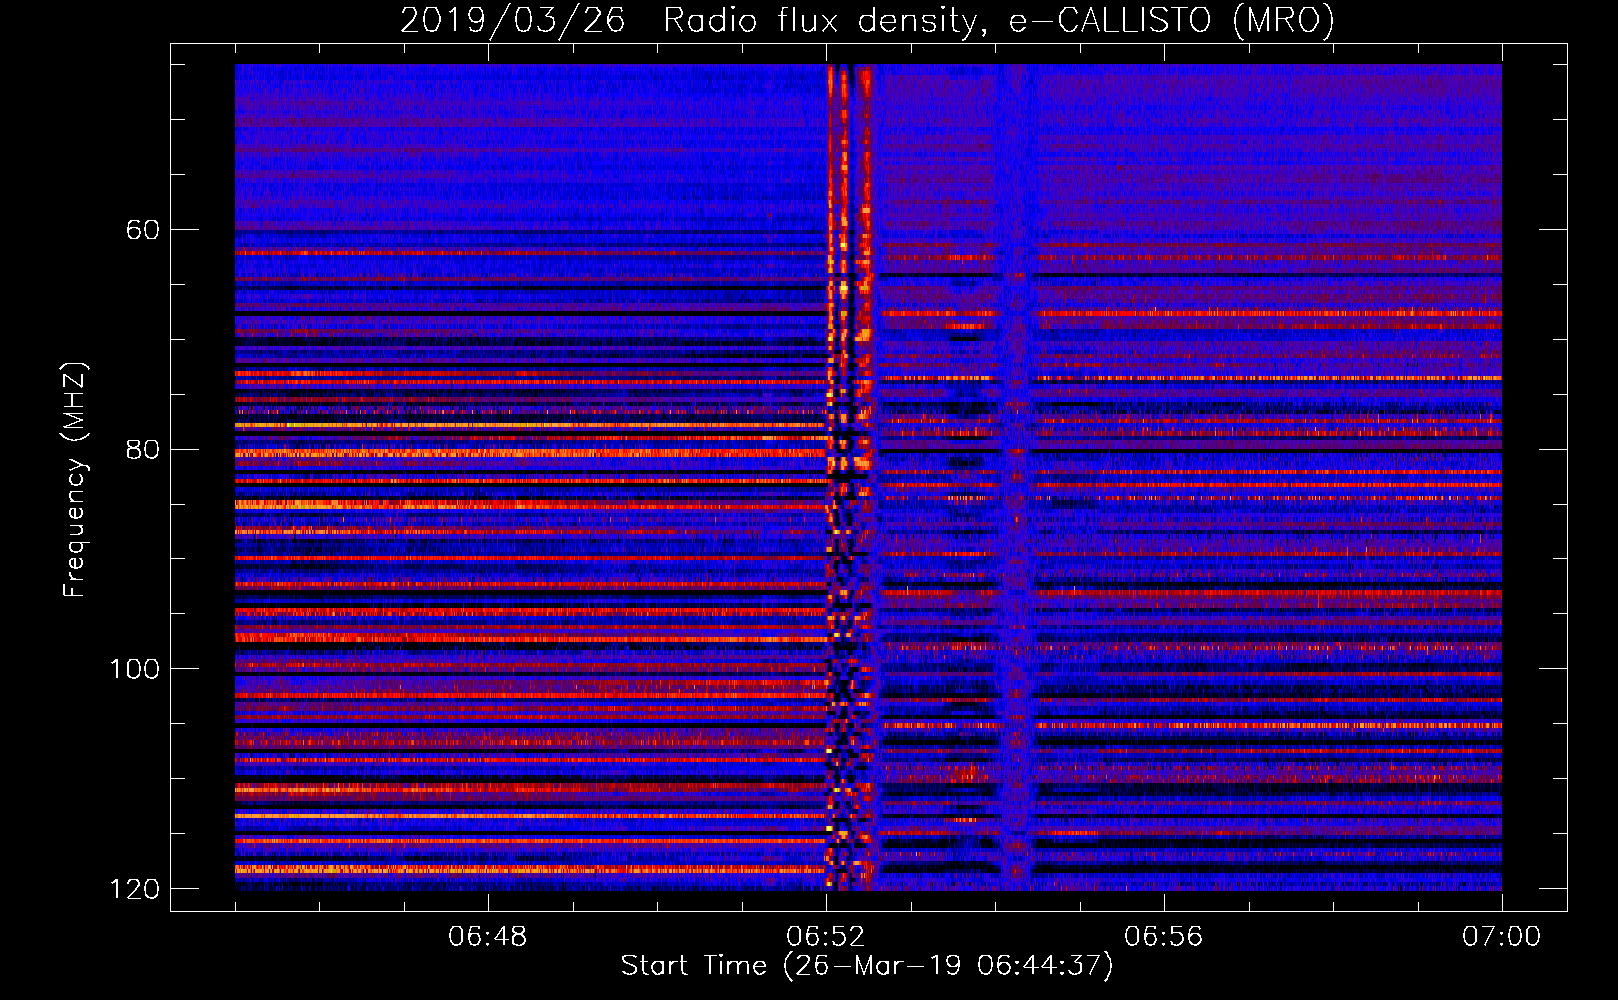This screenshot has height=1000, width=1618.
Task: Click the '80' frequency tick label
Action: pos(143,449)
